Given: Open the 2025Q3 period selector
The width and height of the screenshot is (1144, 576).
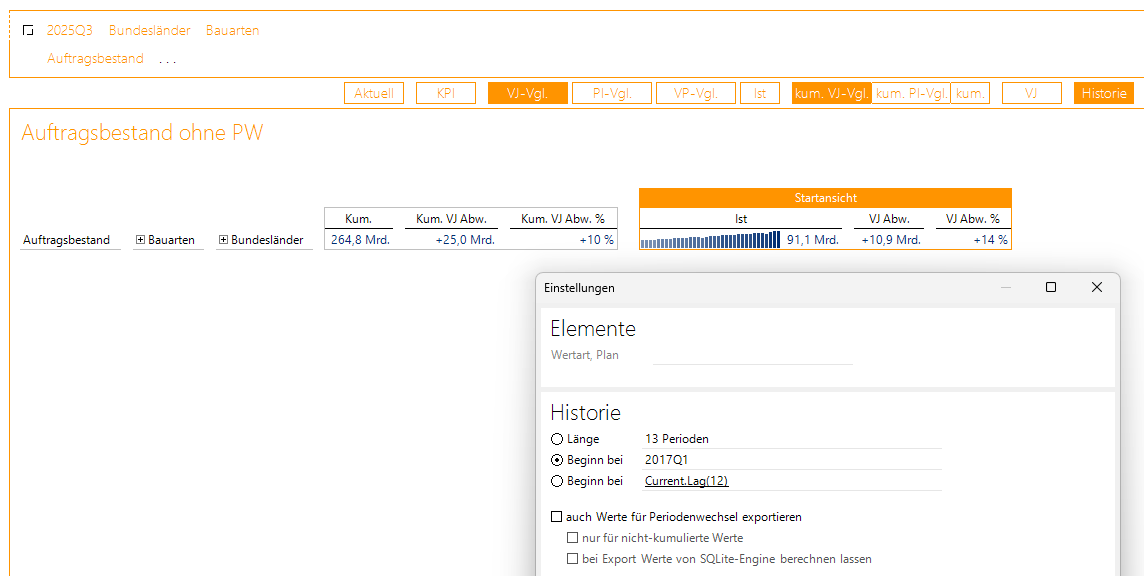Looking at the screenshot, I should 70,31.
